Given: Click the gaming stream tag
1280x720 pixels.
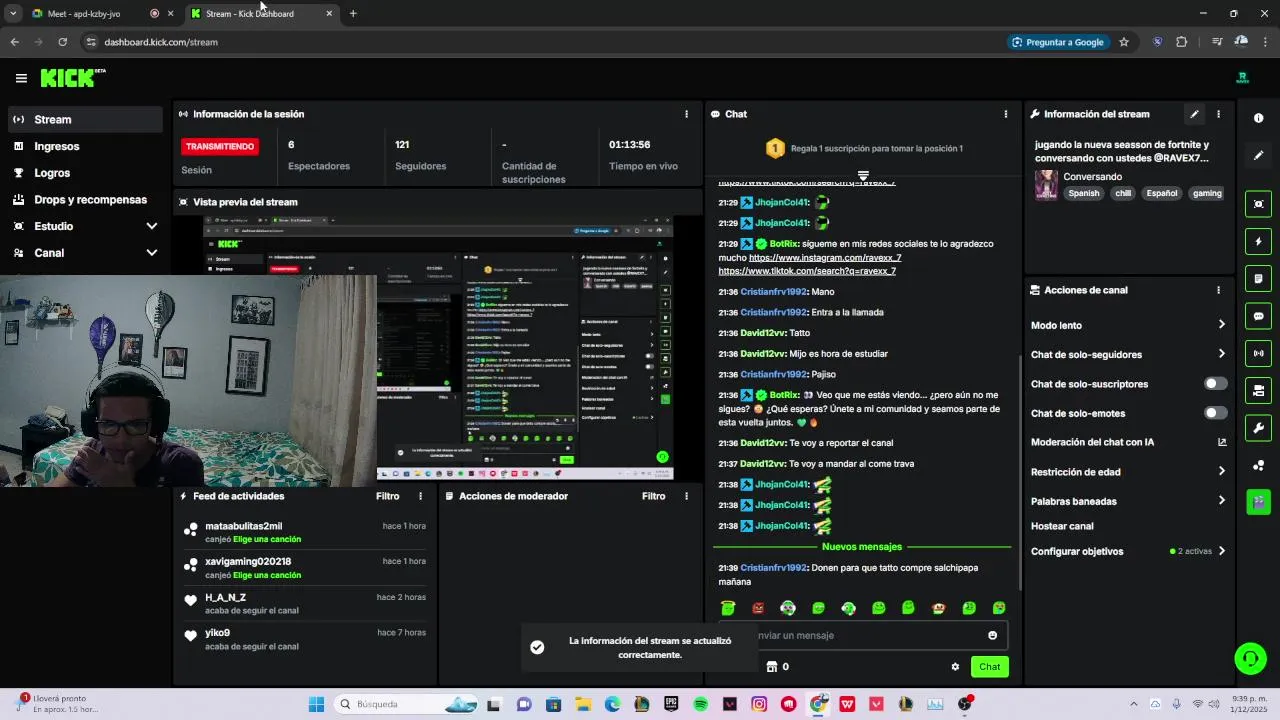Looking at the screenshot, I should point(1207,193).
